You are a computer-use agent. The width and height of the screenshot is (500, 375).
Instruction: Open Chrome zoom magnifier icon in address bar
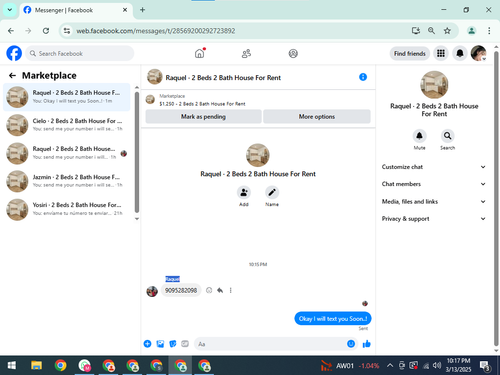pyautogui.click(x=431, y=31)
